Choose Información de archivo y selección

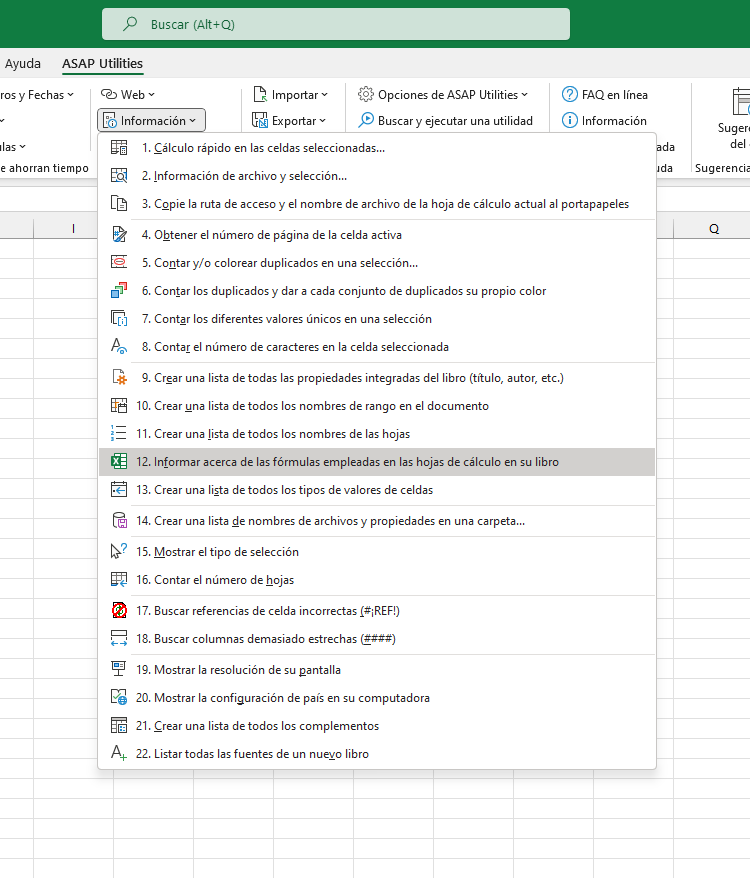click(x=377, y=176)
